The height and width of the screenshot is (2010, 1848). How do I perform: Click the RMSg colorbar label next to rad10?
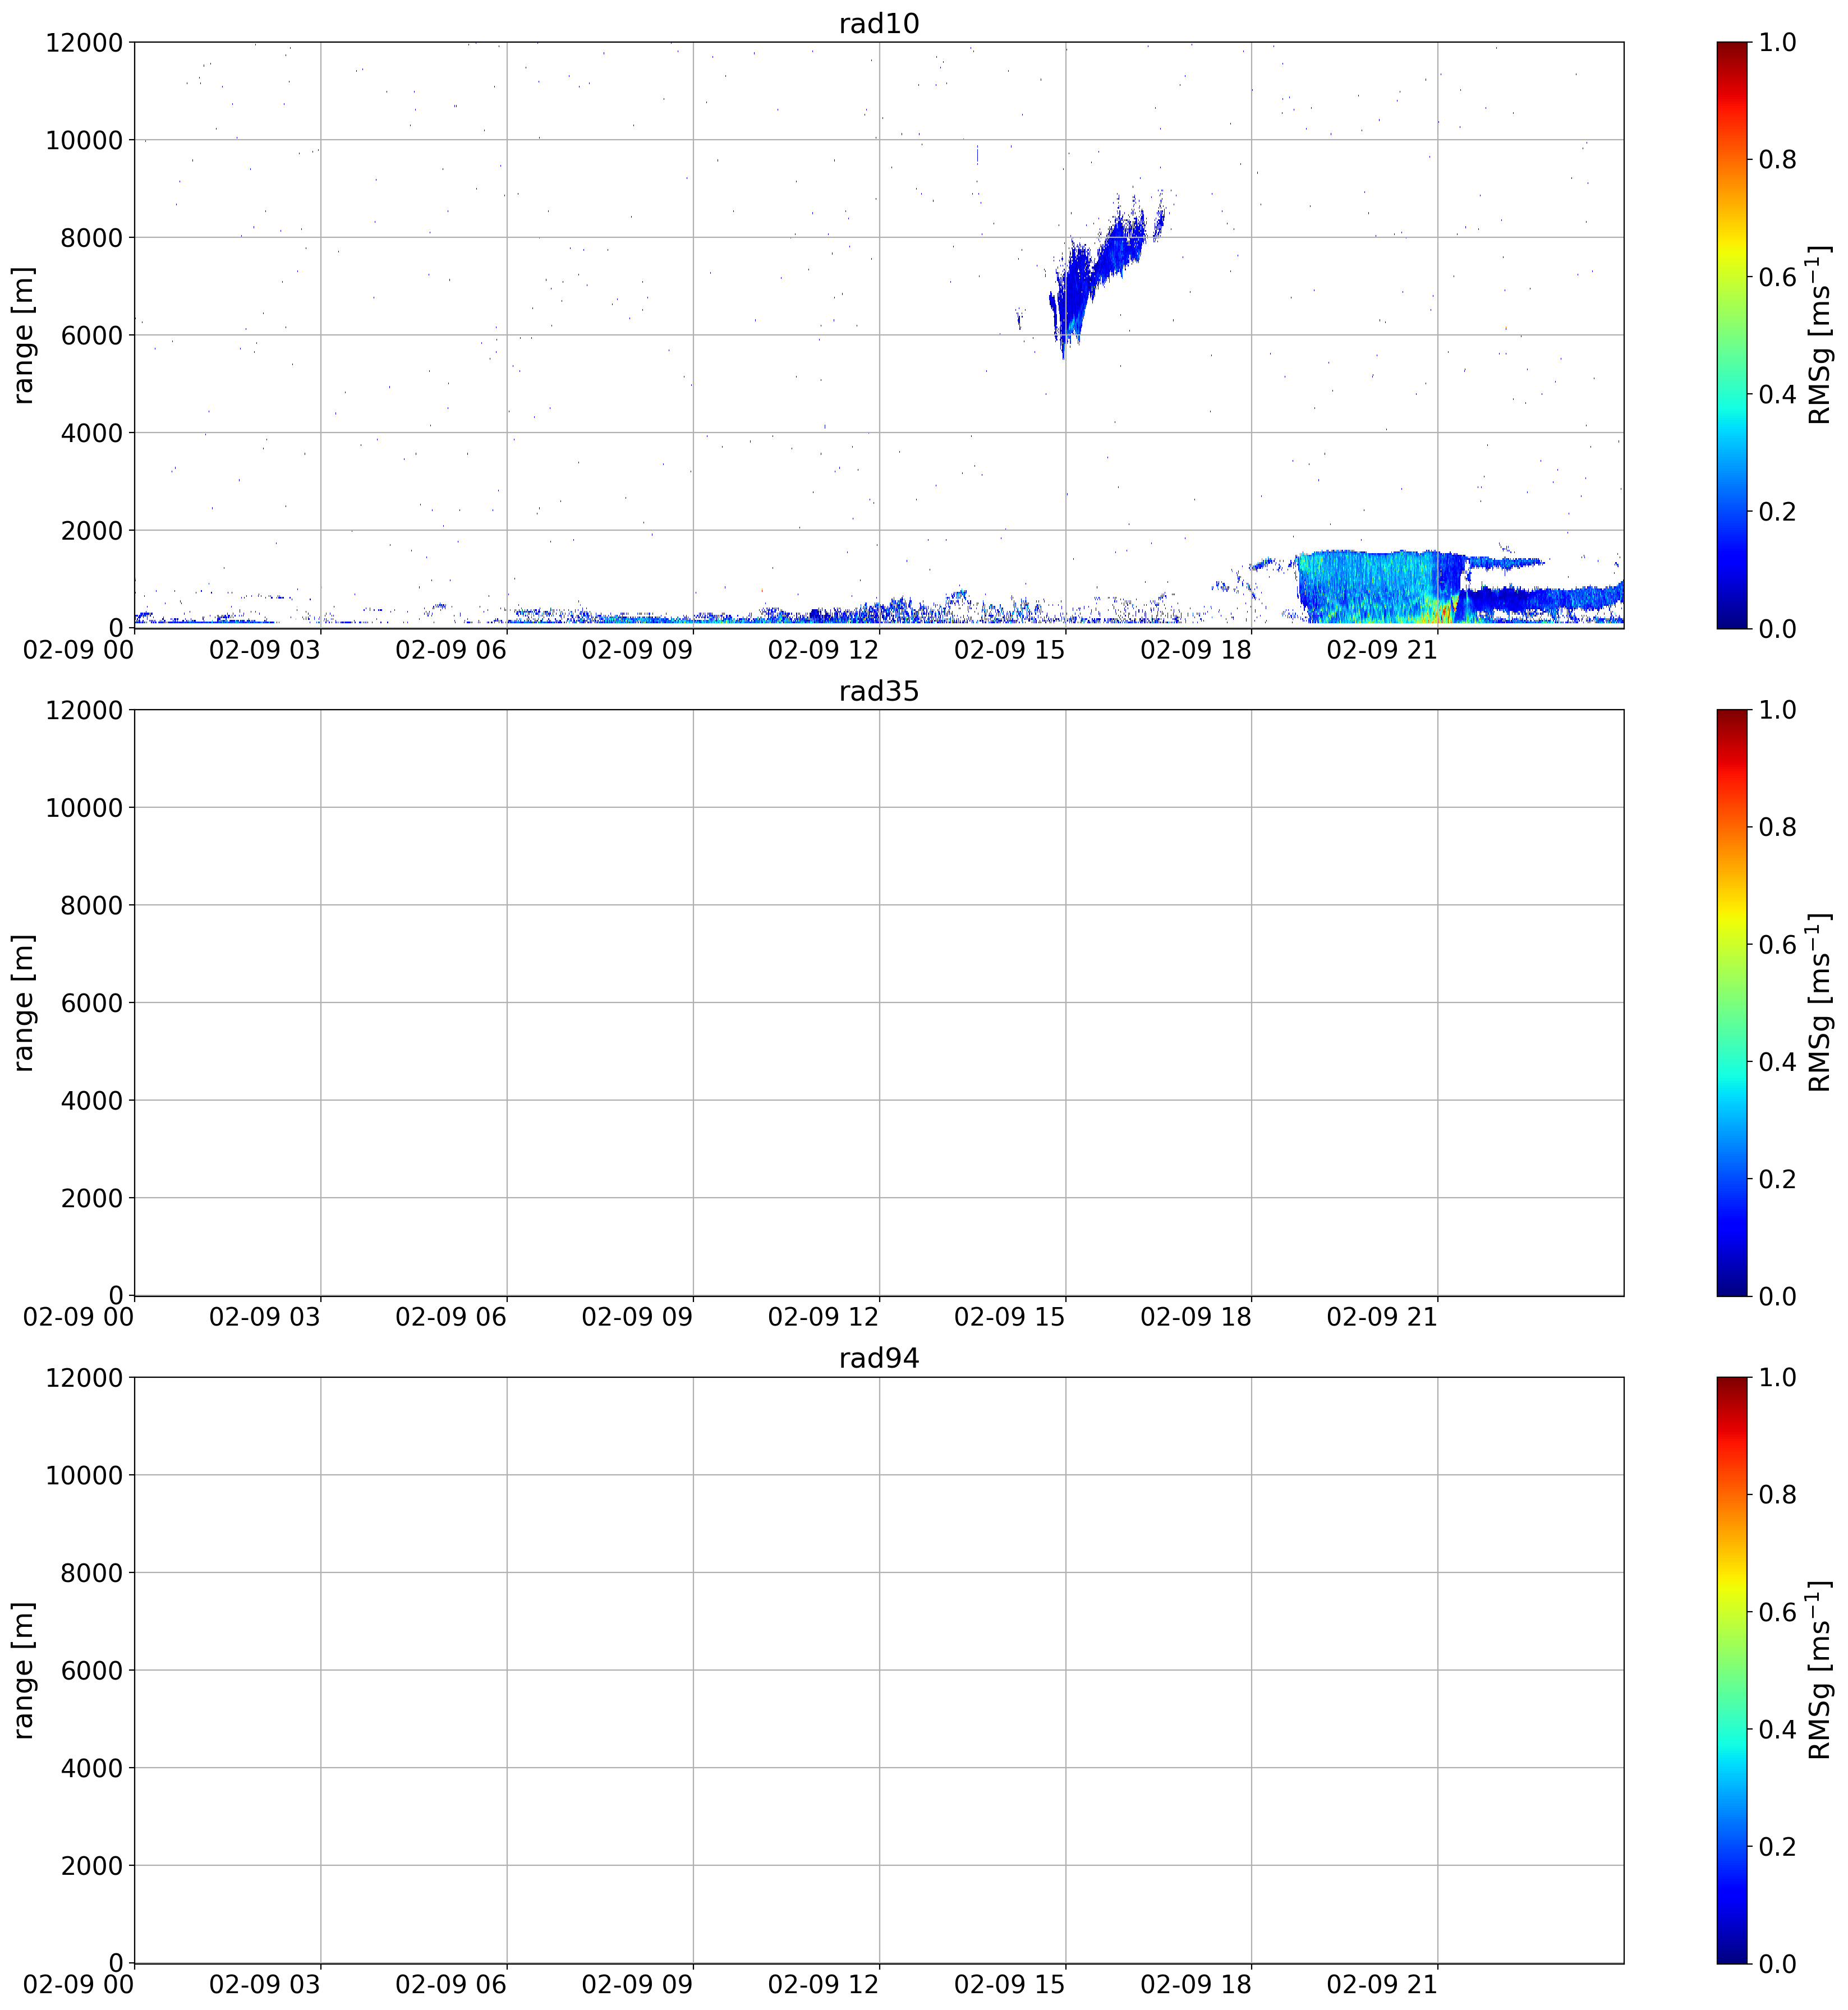(x=1819, y=335)
